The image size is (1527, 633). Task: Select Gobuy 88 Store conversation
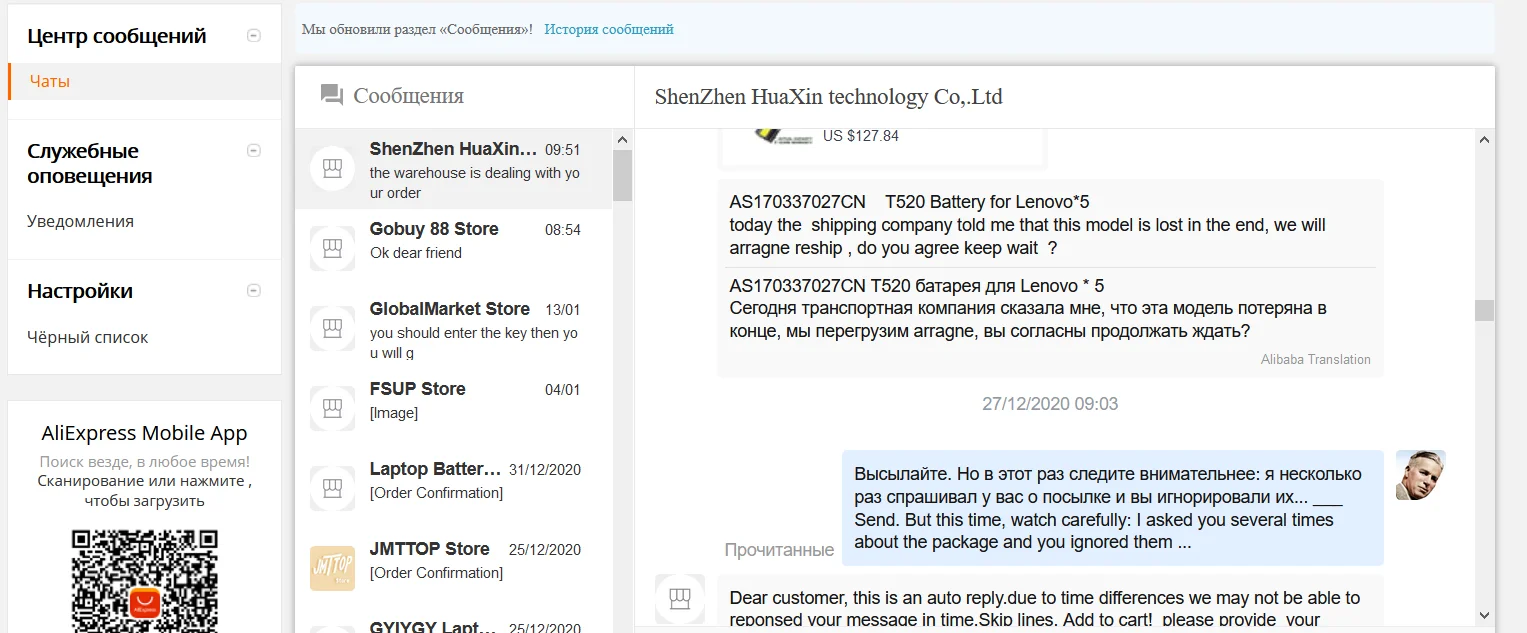454,249
